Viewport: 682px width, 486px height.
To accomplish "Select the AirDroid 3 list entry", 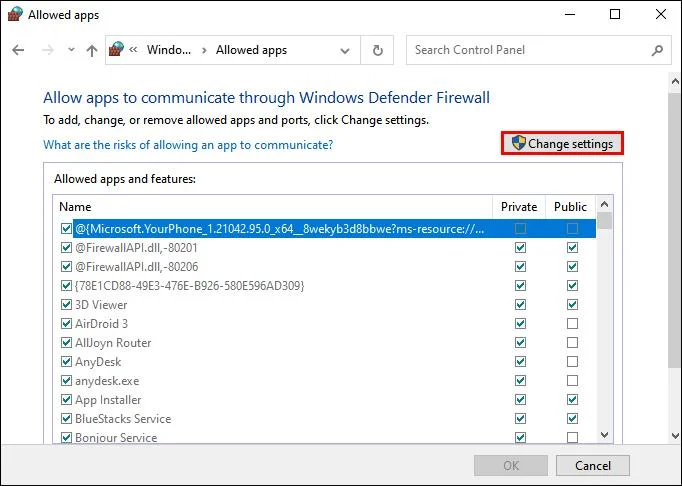I will coord(101,324).
